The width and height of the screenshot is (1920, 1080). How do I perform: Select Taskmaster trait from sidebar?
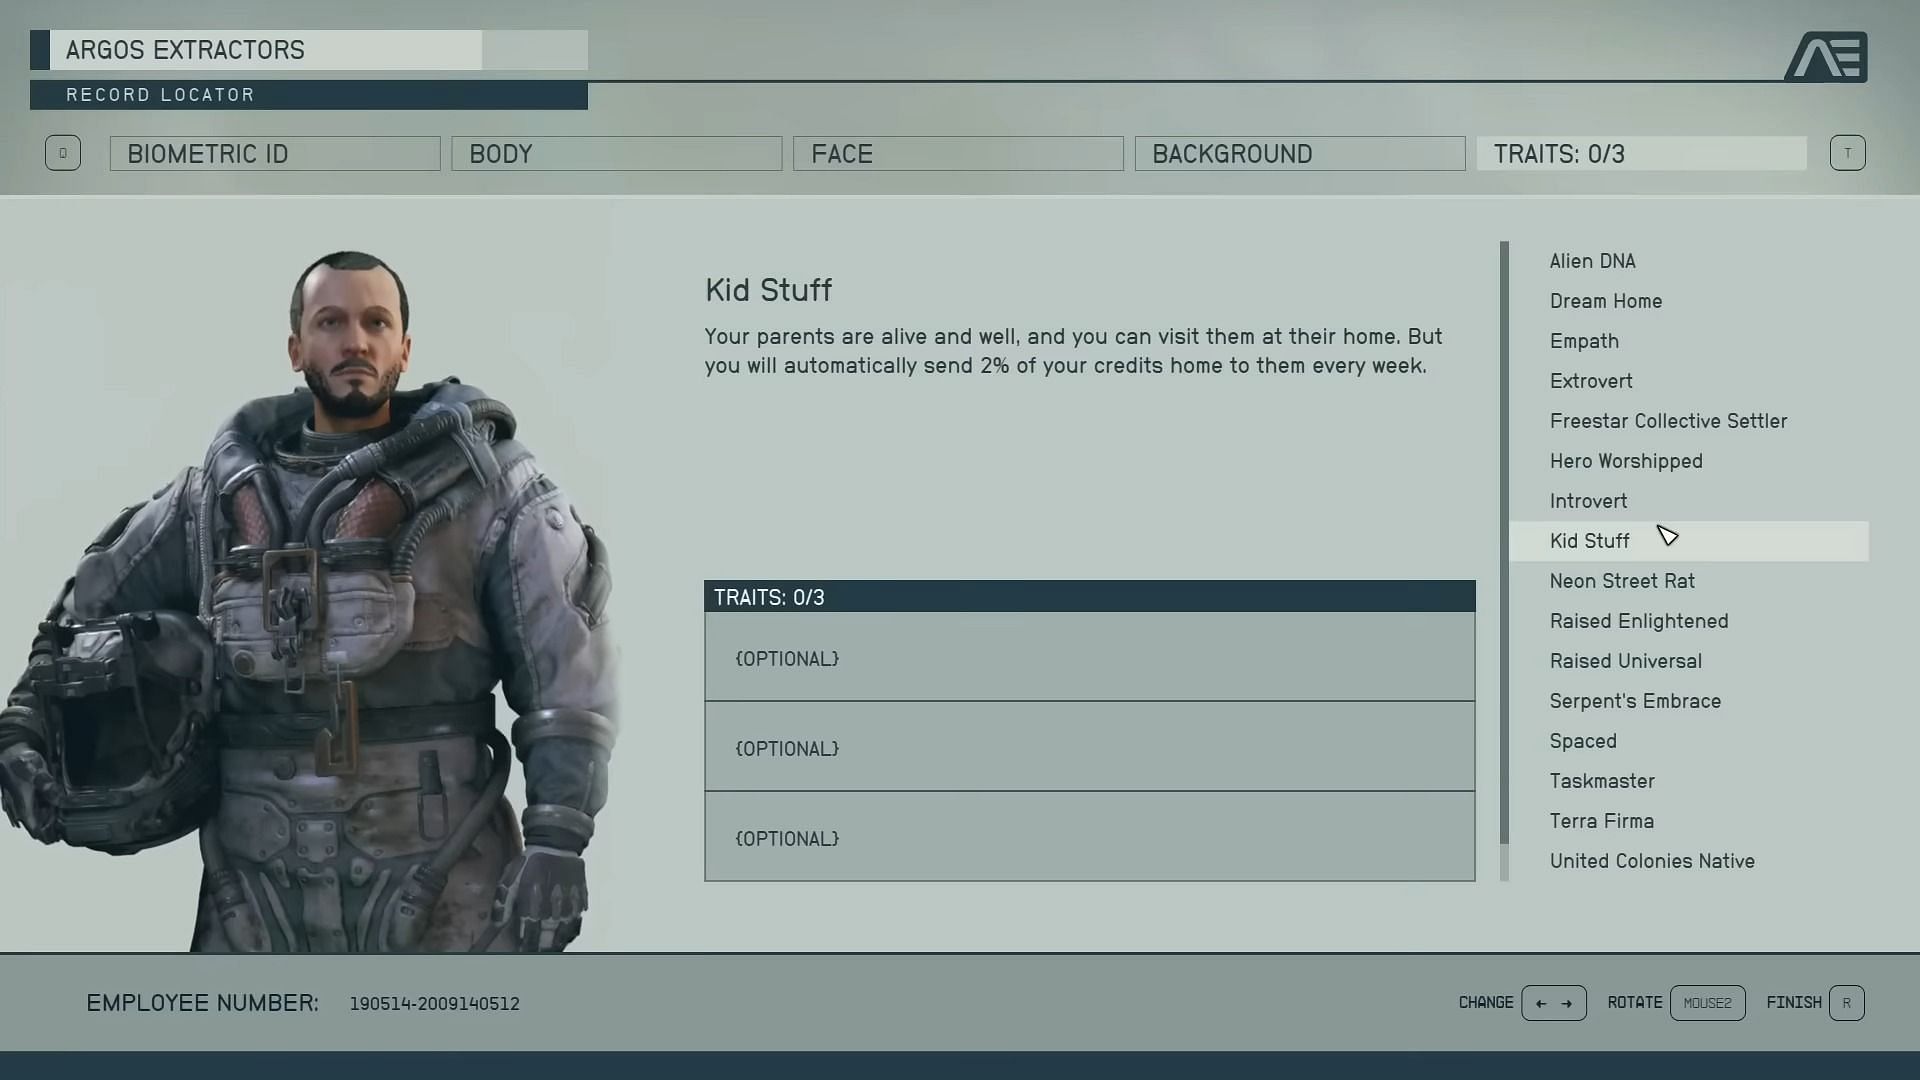click(1601, 781)
